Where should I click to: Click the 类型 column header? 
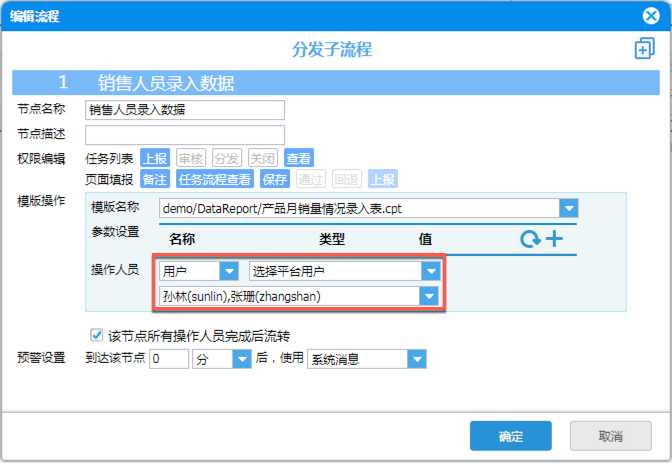pos(332,239)
